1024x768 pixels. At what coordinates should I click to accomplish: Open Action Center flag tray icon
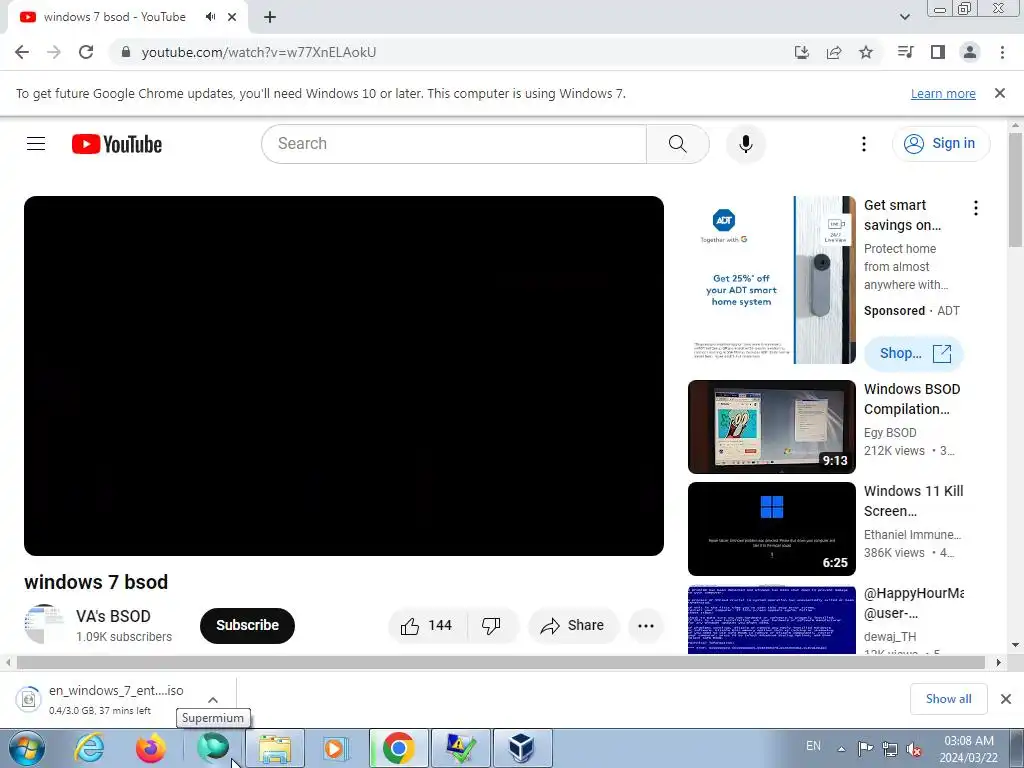click(865, 749)
